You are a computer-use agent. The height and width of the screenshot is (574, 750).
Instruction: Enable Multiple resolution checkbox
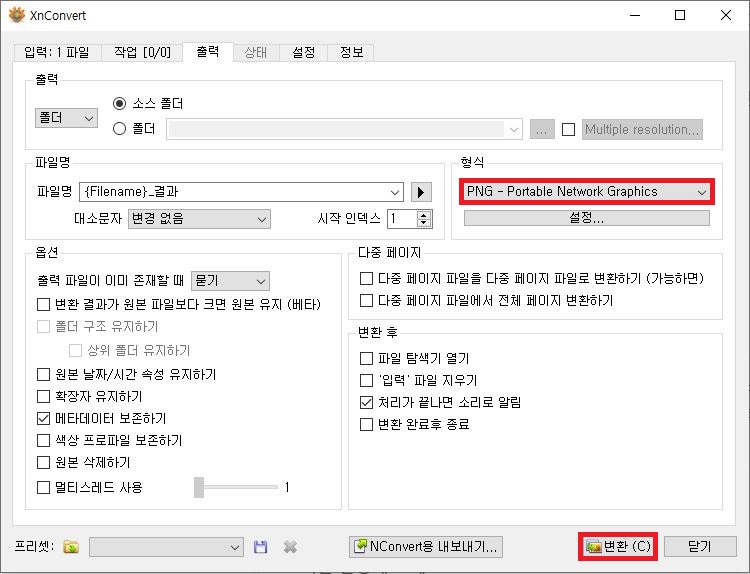[x=568, y=129]
